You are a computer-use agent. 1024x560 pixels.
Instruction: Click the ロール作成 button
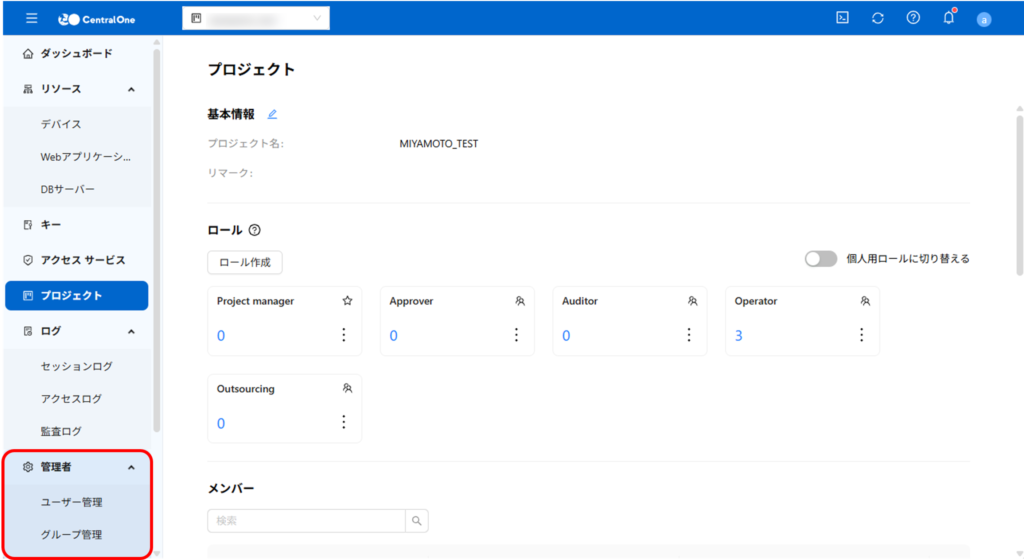pos(245,262)
